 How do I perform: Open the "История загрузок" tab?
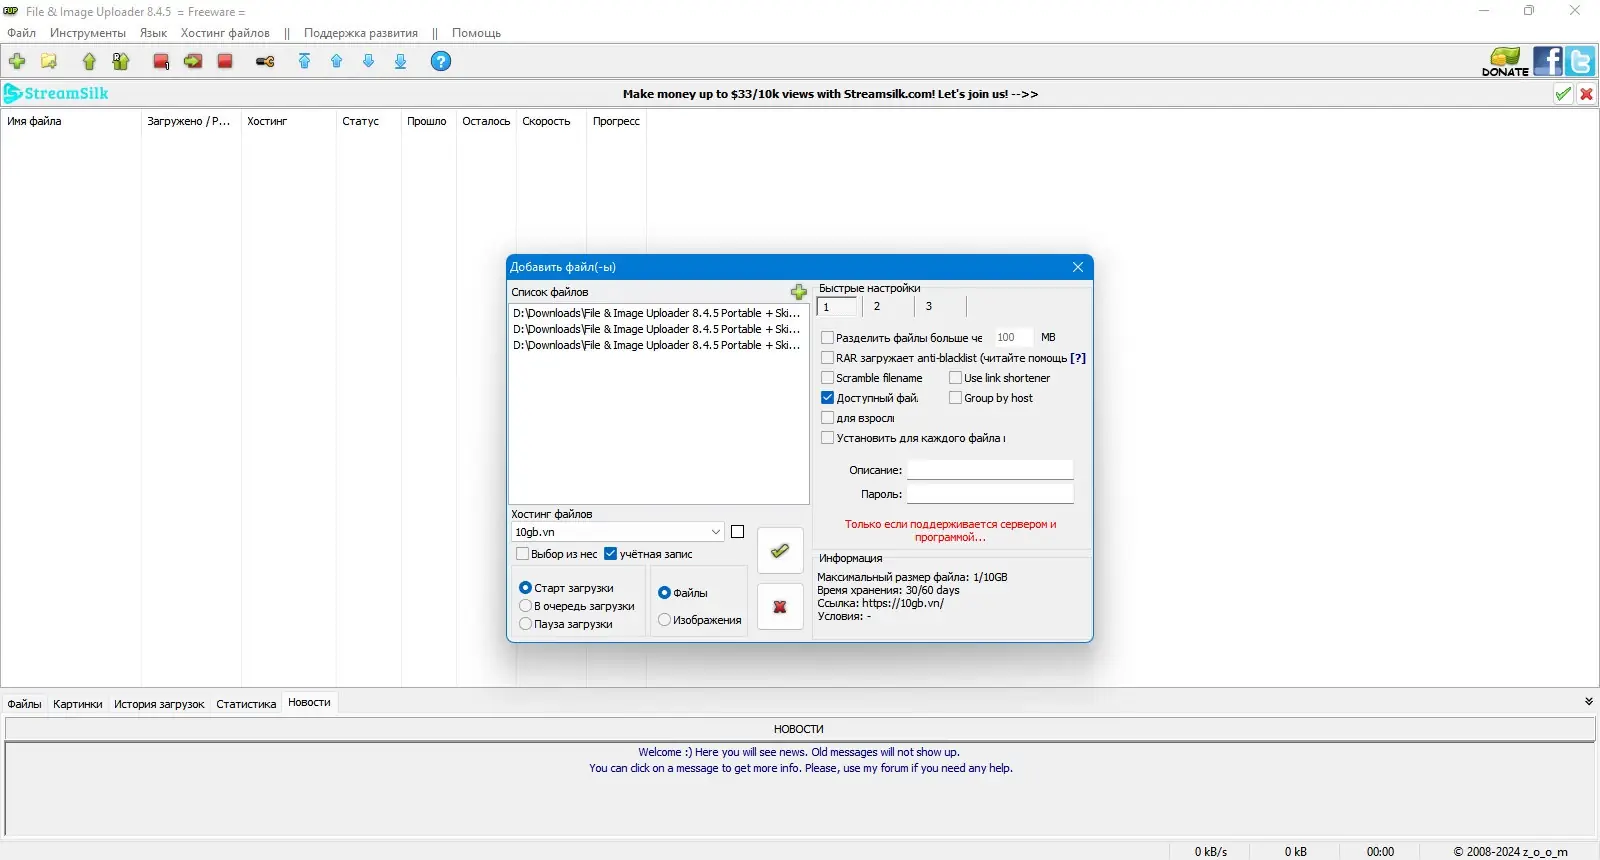point(159,704)
